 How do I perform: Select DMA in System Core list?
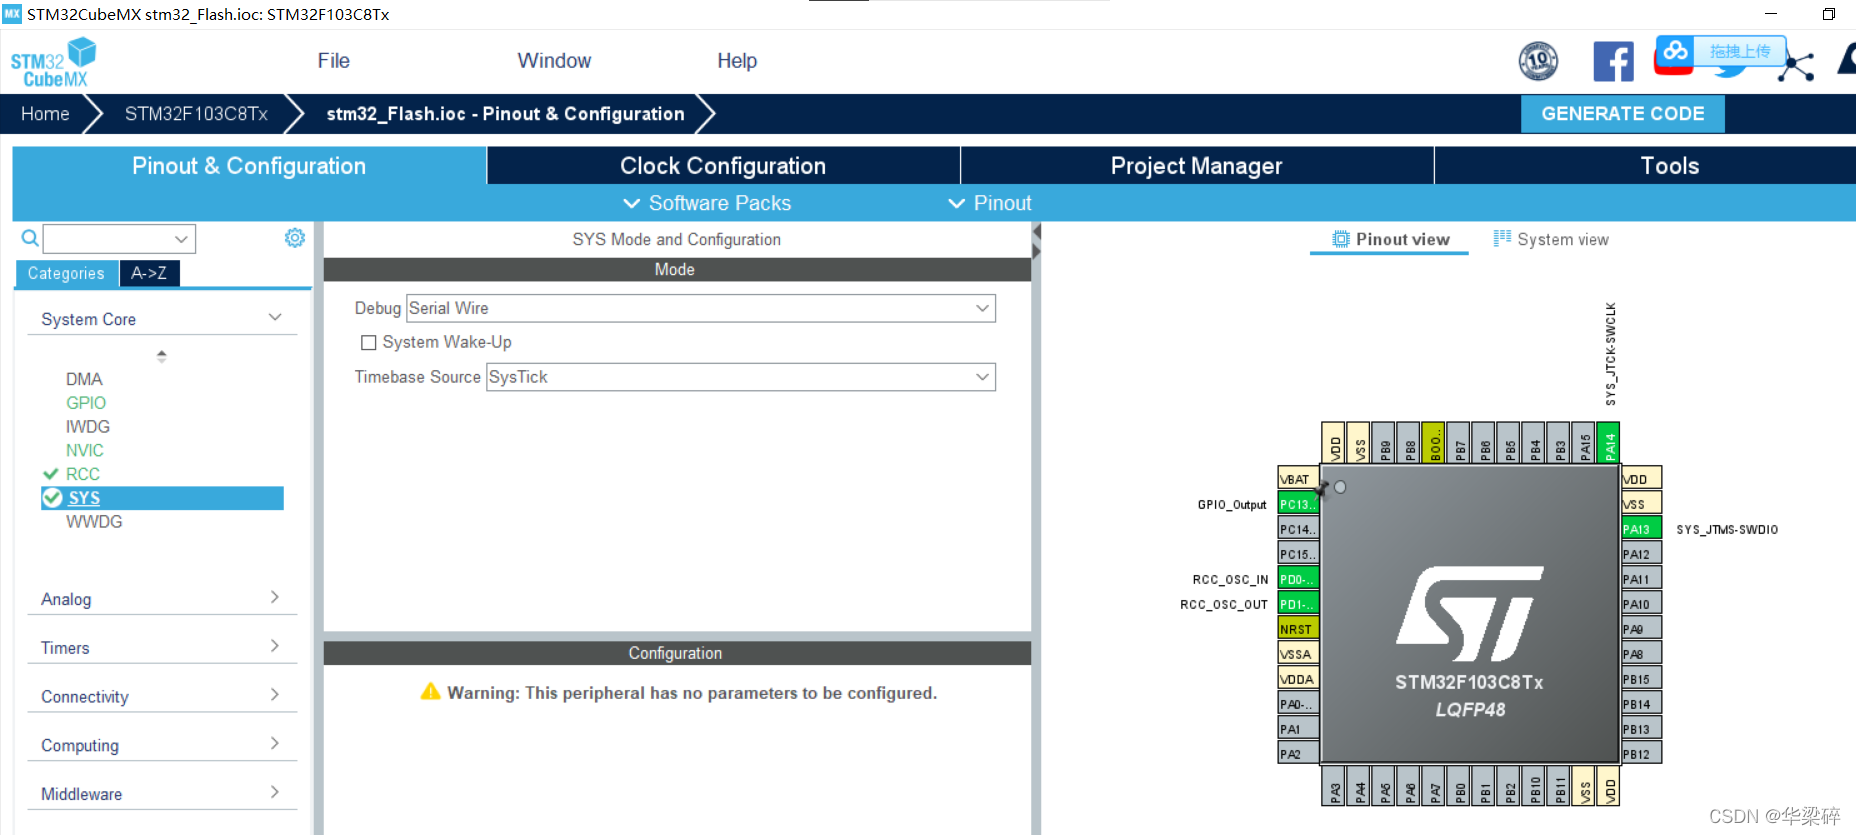point(84,379)
